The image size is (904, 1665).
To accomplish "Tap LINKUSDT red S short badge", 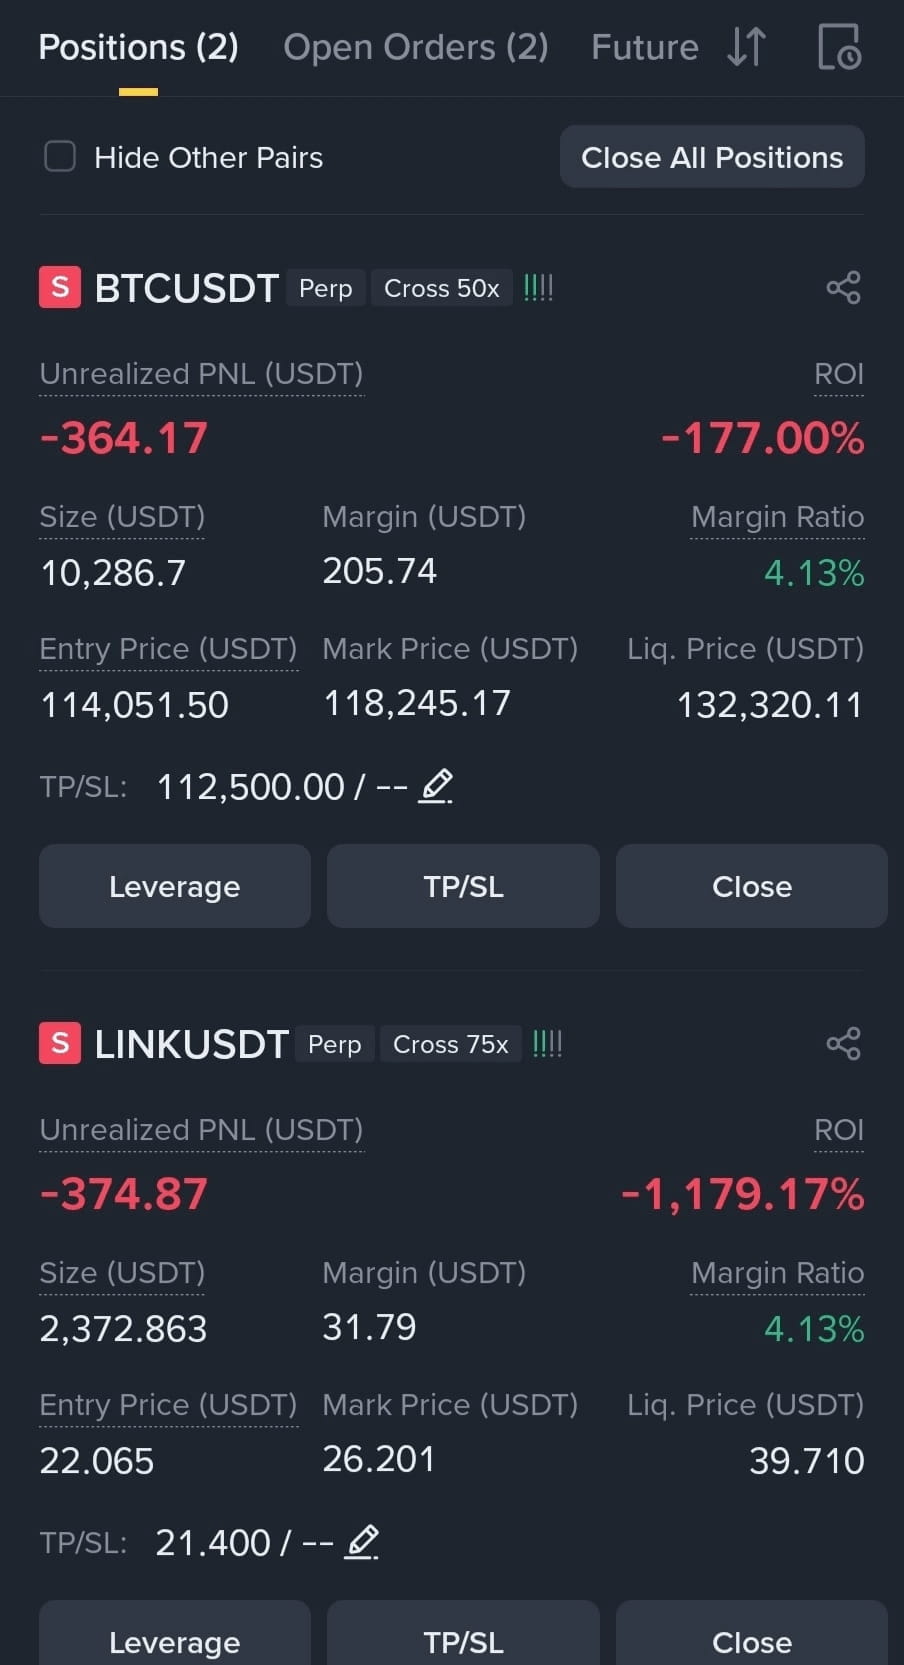I will [x=60, y=1044].
